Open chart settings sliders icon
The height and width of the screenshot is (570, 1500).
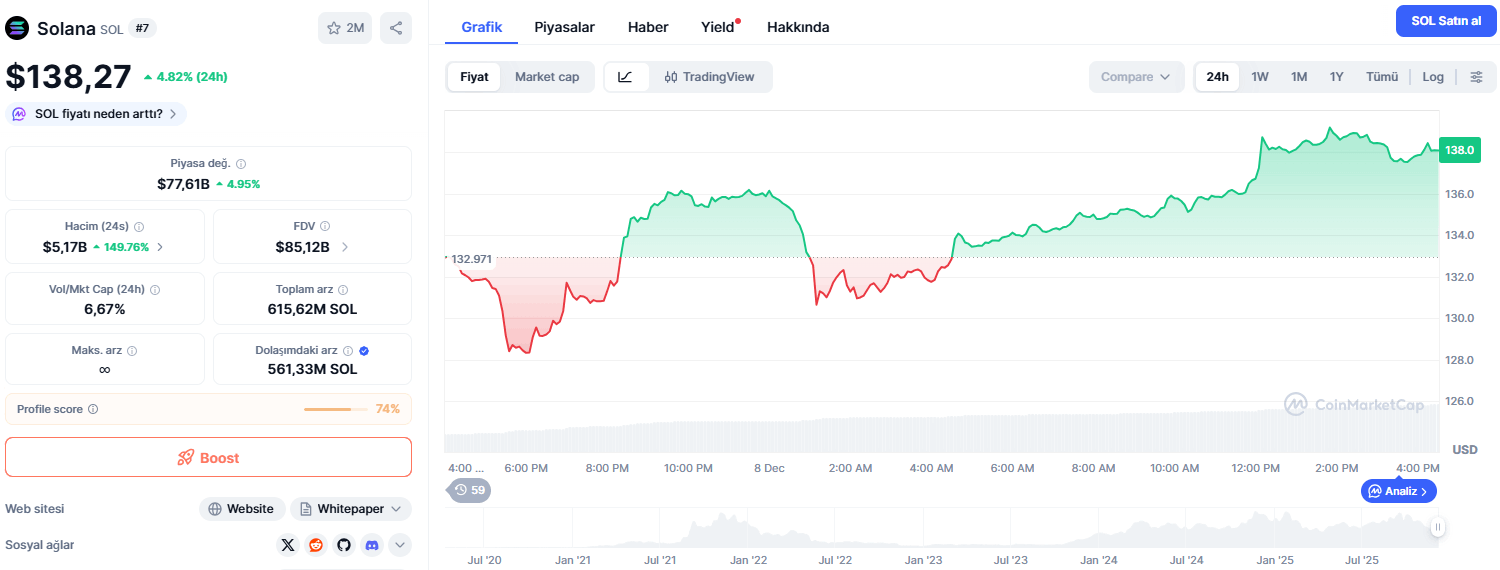pyautogui.click(x=1477, y=77)
